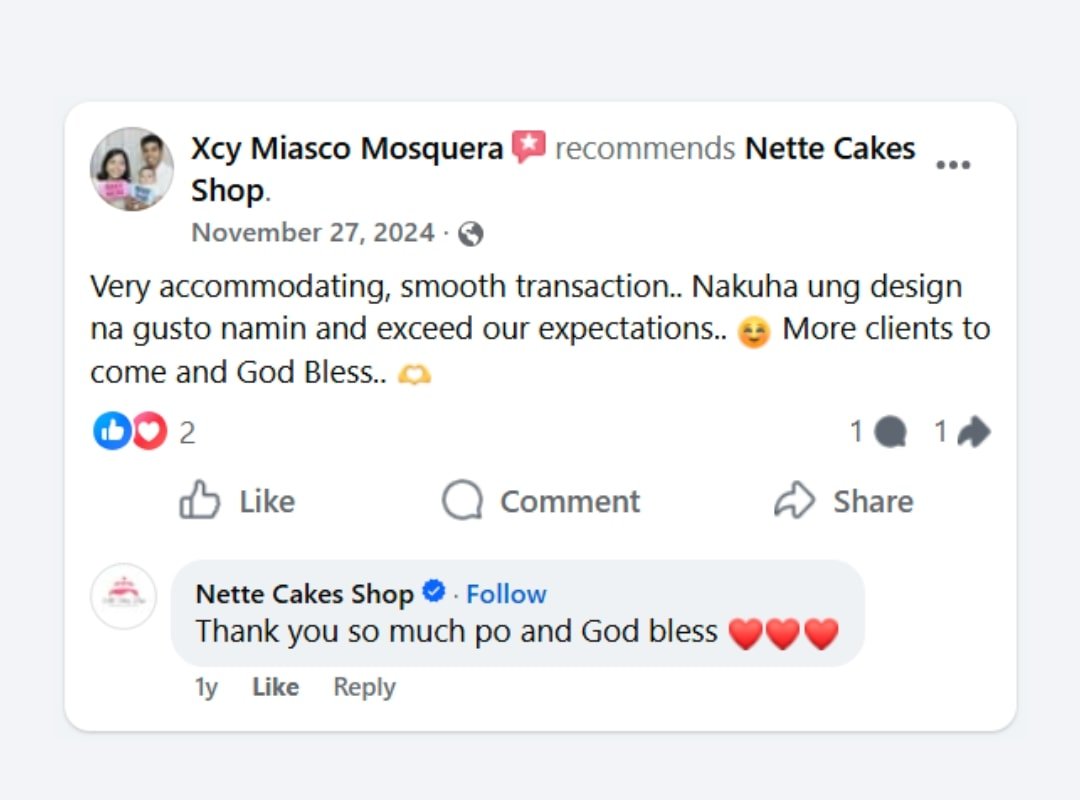Like the post with the Like button
This screenshot has height=800, width=1080.
point(238,501)
